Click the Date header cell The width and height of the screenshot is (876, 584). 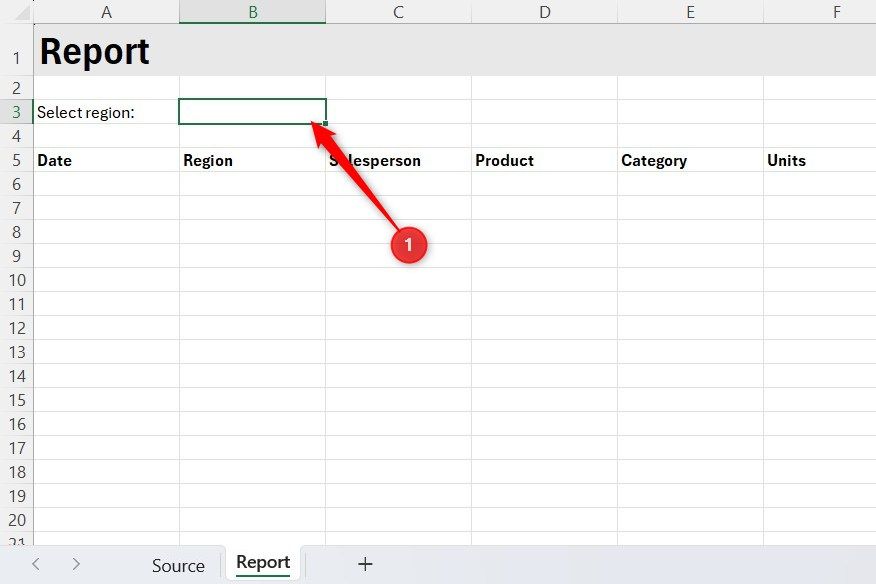coord(106,160)
